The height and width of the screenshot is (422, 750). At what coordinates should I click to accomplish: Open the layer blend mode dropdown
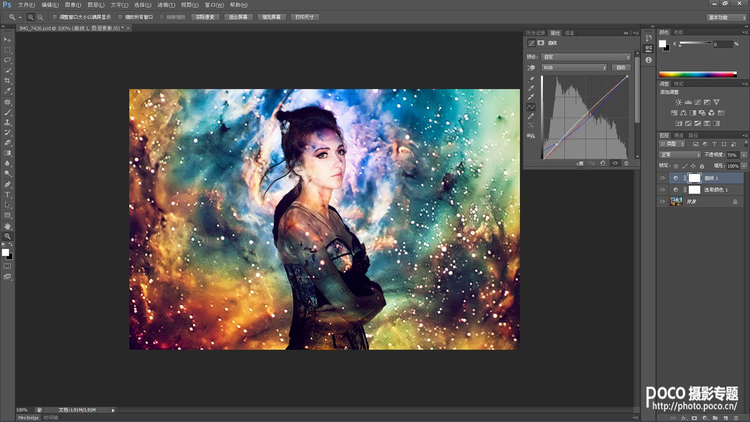tap(680, 155)
